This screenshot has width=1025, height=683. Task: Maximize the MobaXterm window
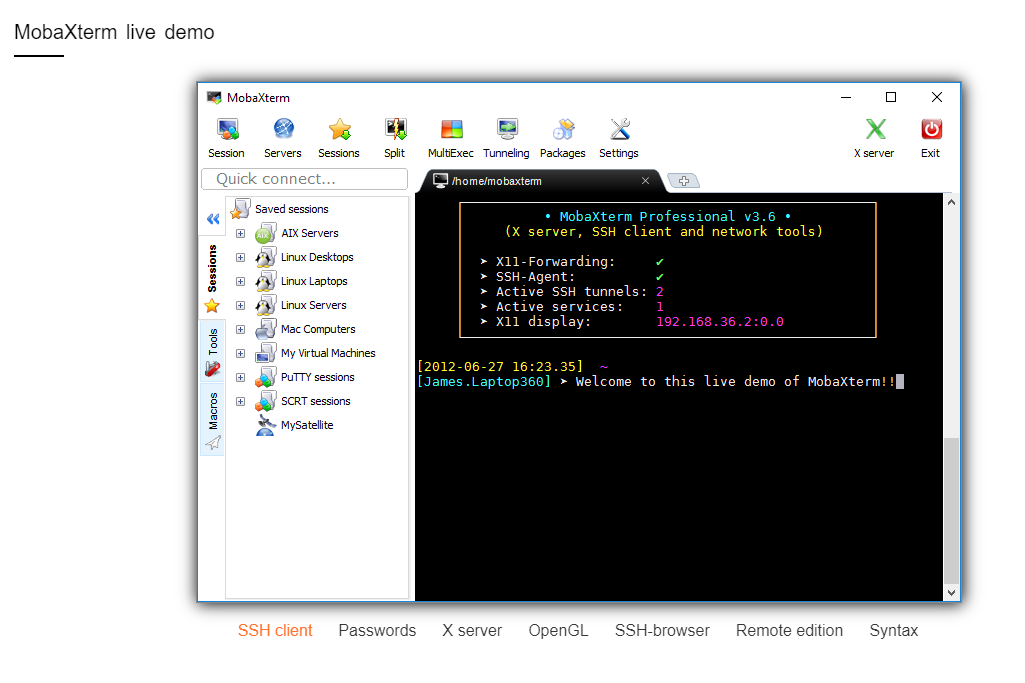tap(890, 97)
